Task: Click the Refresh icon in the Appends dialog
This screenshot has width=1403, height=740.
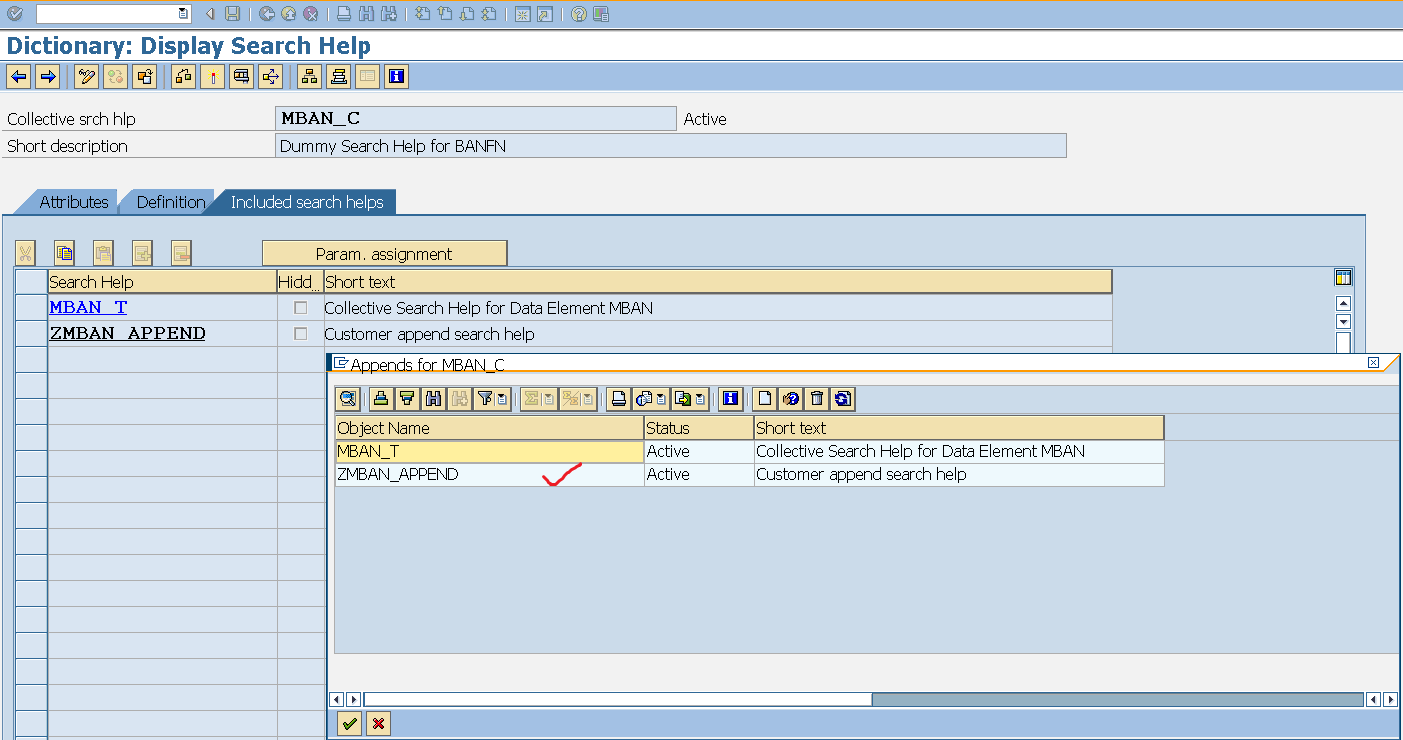Action: (844, 398)
